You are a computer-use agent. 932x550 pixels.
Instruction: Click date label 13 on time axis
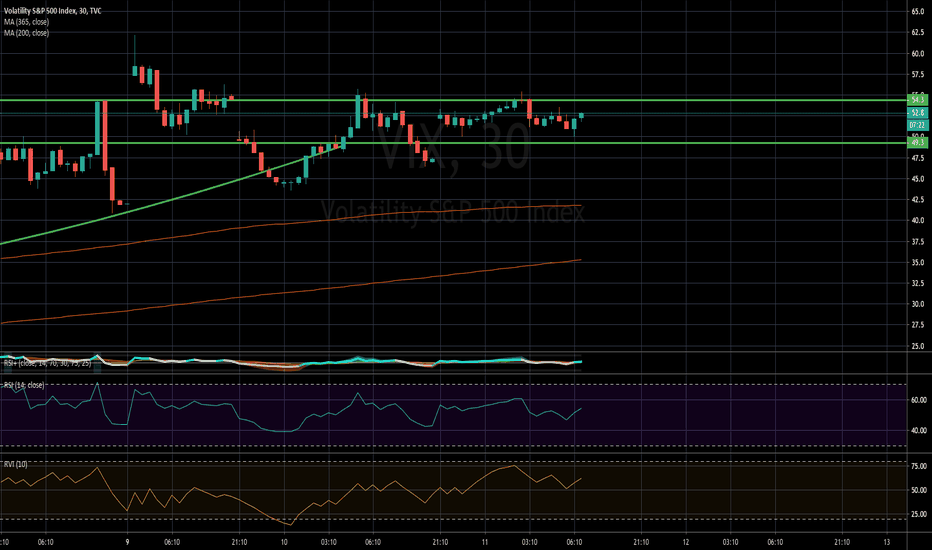point(887,542)
